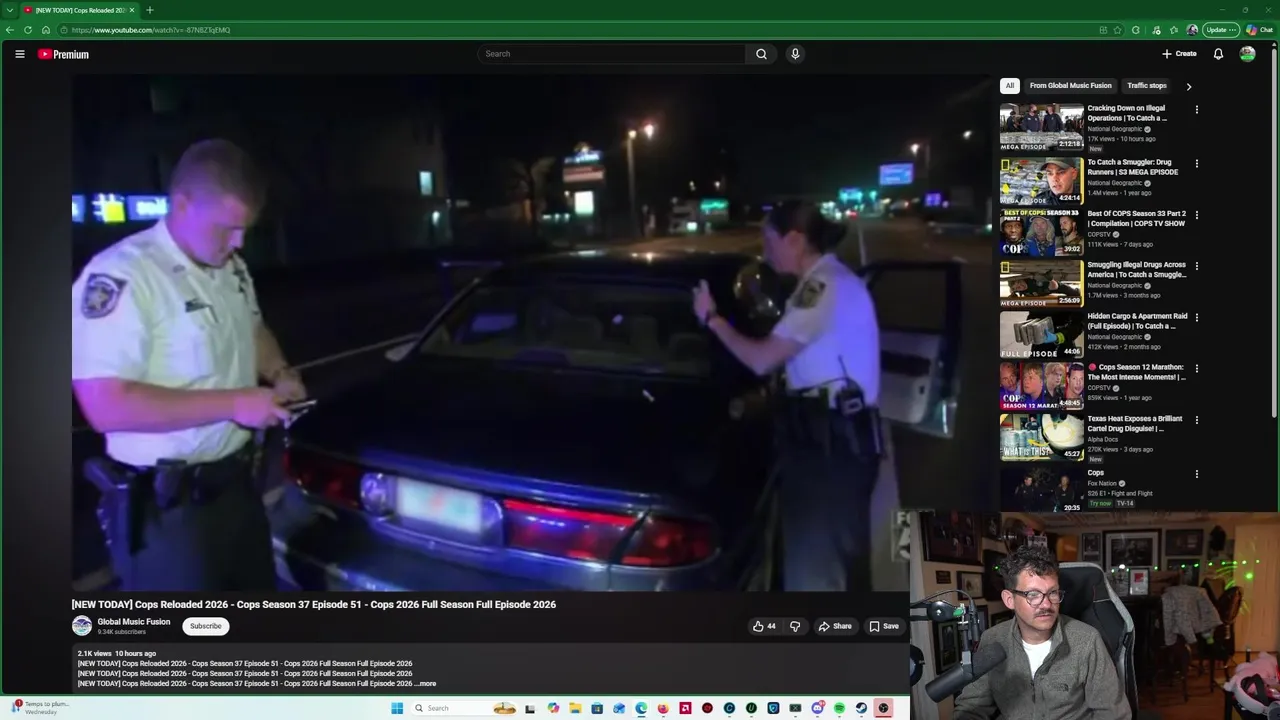Viewport: 1280px width, 720px height.
Task: Open Hidden Cargo & Apartment Raid title
Action: (1137, 321)
